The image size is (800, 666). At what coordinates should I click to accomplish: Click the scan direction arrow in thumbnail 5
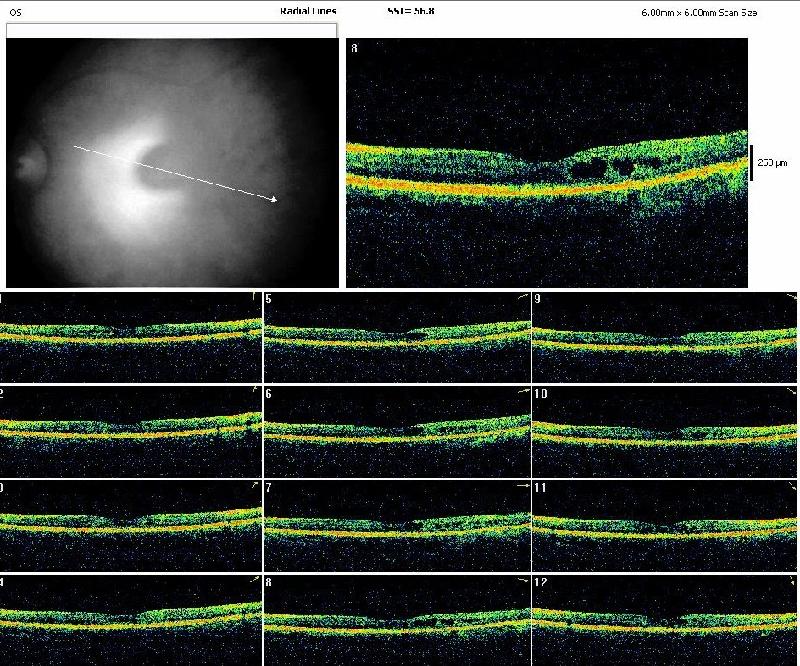pos(523,298)
